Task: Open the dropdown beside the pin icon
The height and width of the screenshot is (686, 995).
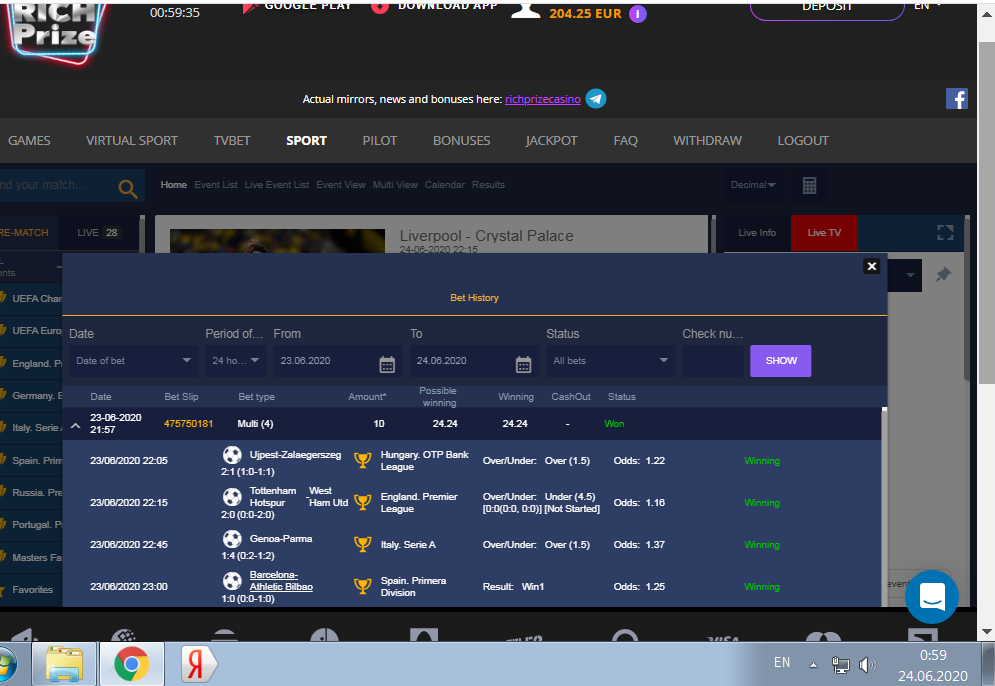Action: tap(910, 275)
